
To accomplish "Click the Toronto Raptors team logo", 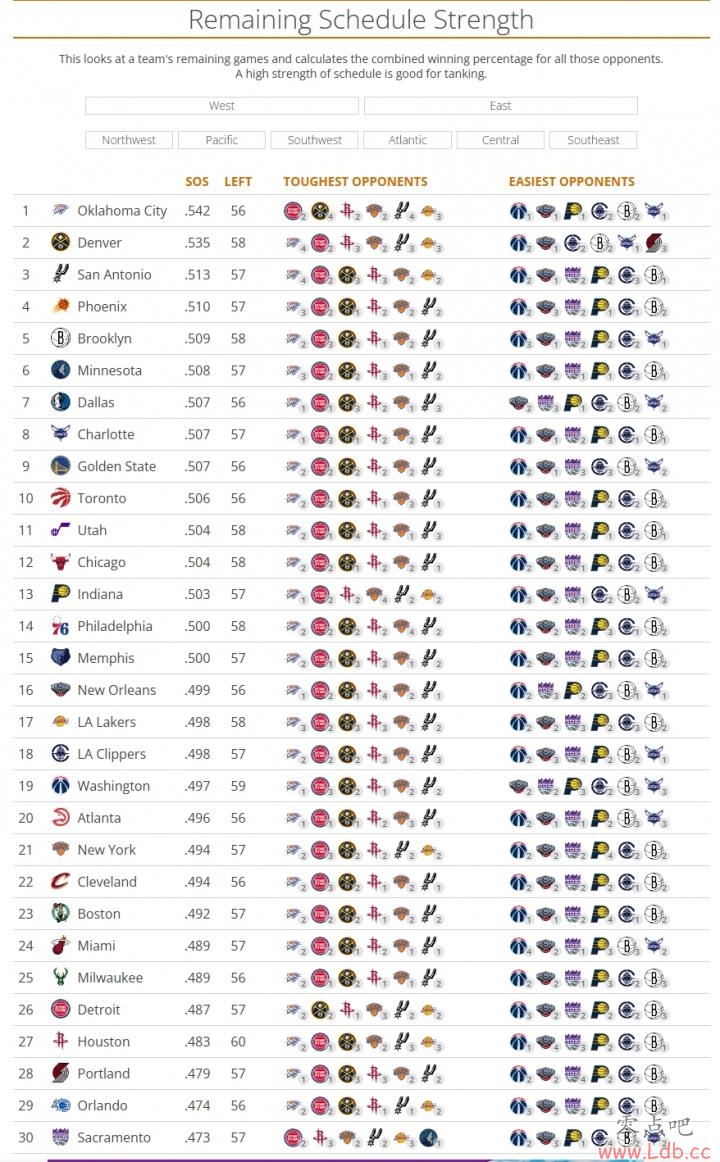I will click(x=61, y=498).
